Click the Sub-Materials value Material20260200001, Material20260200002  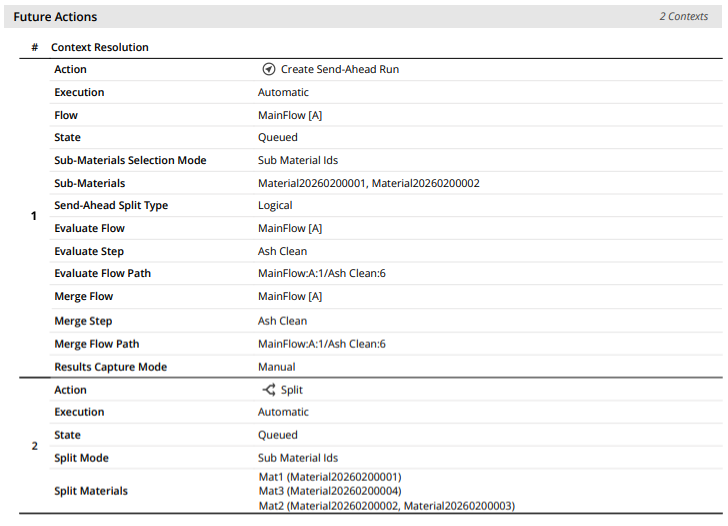click(x=369, y=183)
